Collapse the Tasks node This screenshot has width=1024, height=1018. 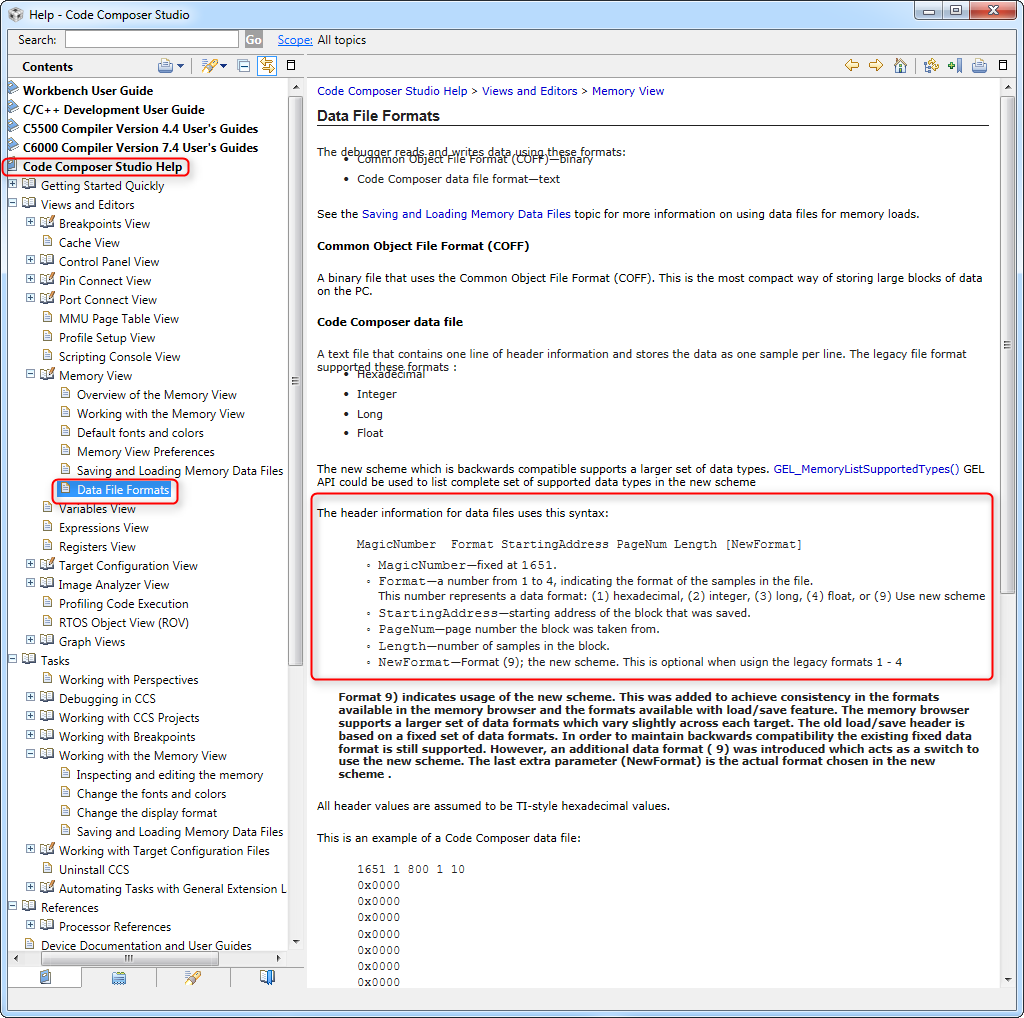[x=12, y=660]
